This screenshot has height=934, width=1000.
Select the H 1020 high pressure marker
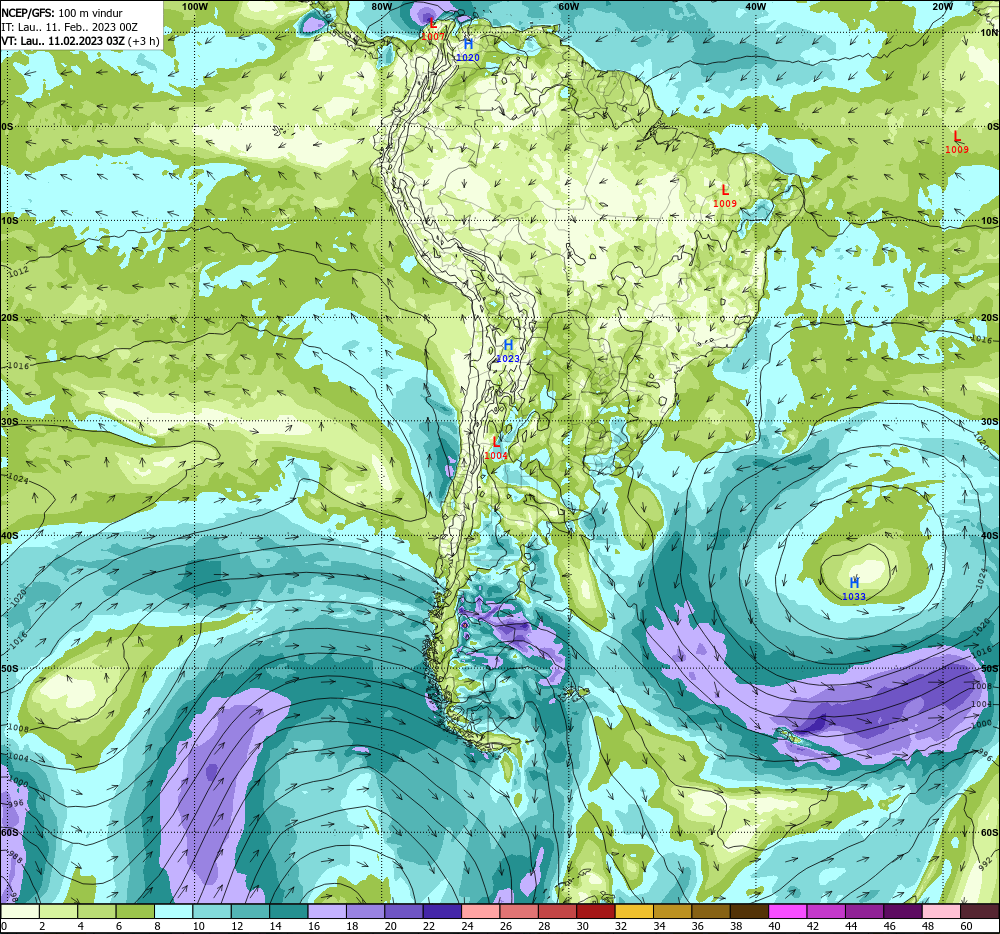467,50
